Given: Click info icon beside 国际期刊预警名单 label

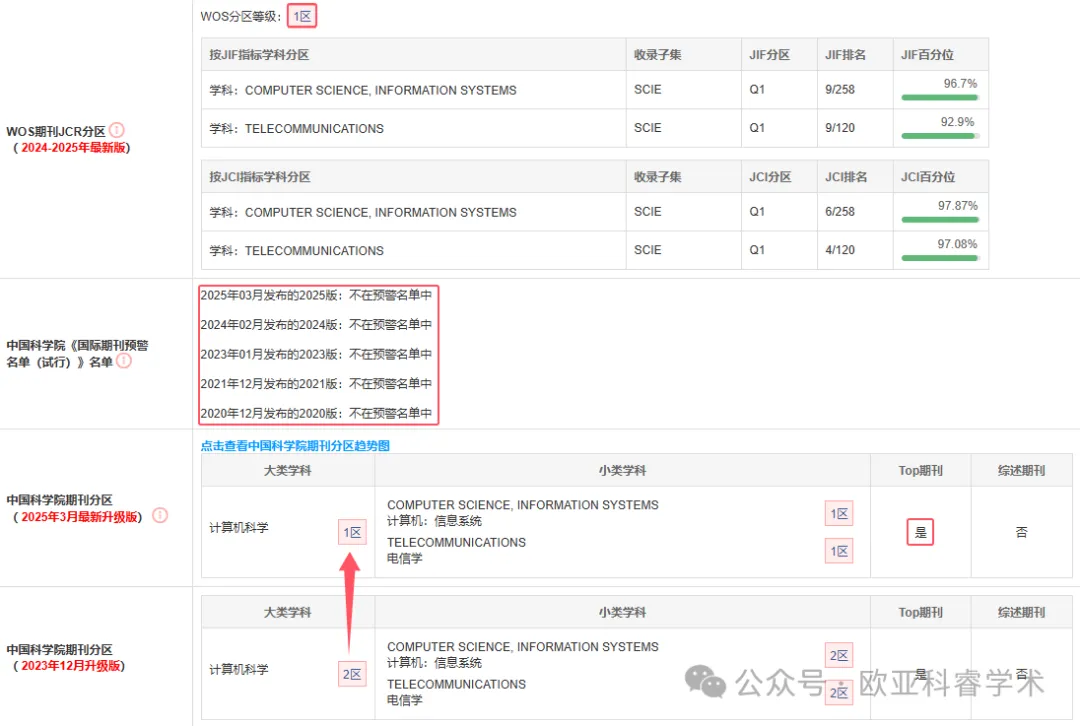Looking at the screenshot, I should [x=124, y=361].
